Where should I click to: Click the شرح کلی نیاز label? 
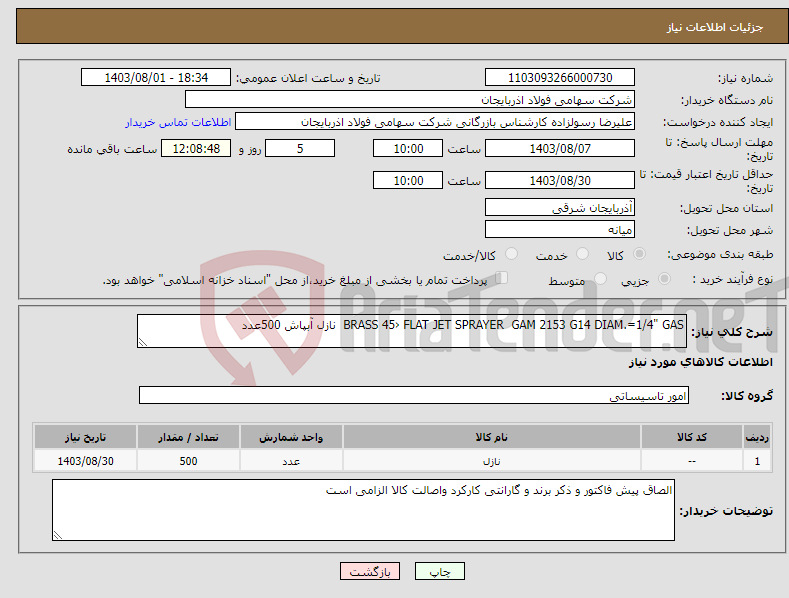732,332
